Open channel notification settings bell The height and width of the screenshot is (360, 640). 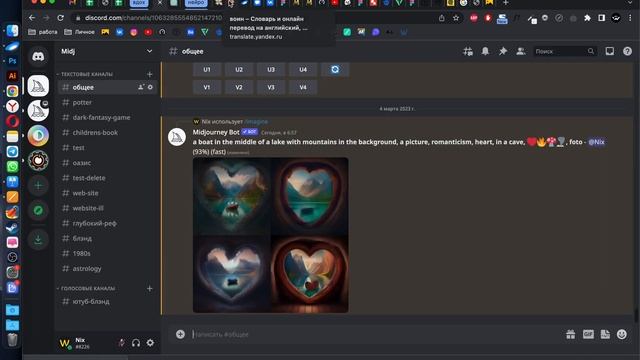(x=485, y=51)
